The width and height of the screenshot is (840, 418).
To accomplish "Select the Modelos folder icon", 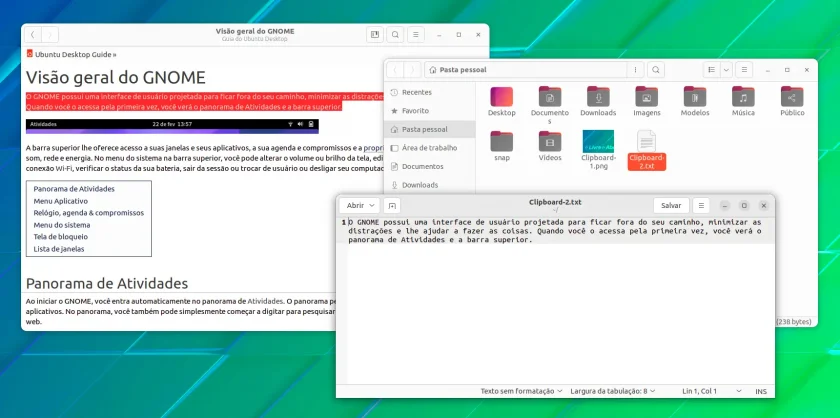I will point(695,96).
